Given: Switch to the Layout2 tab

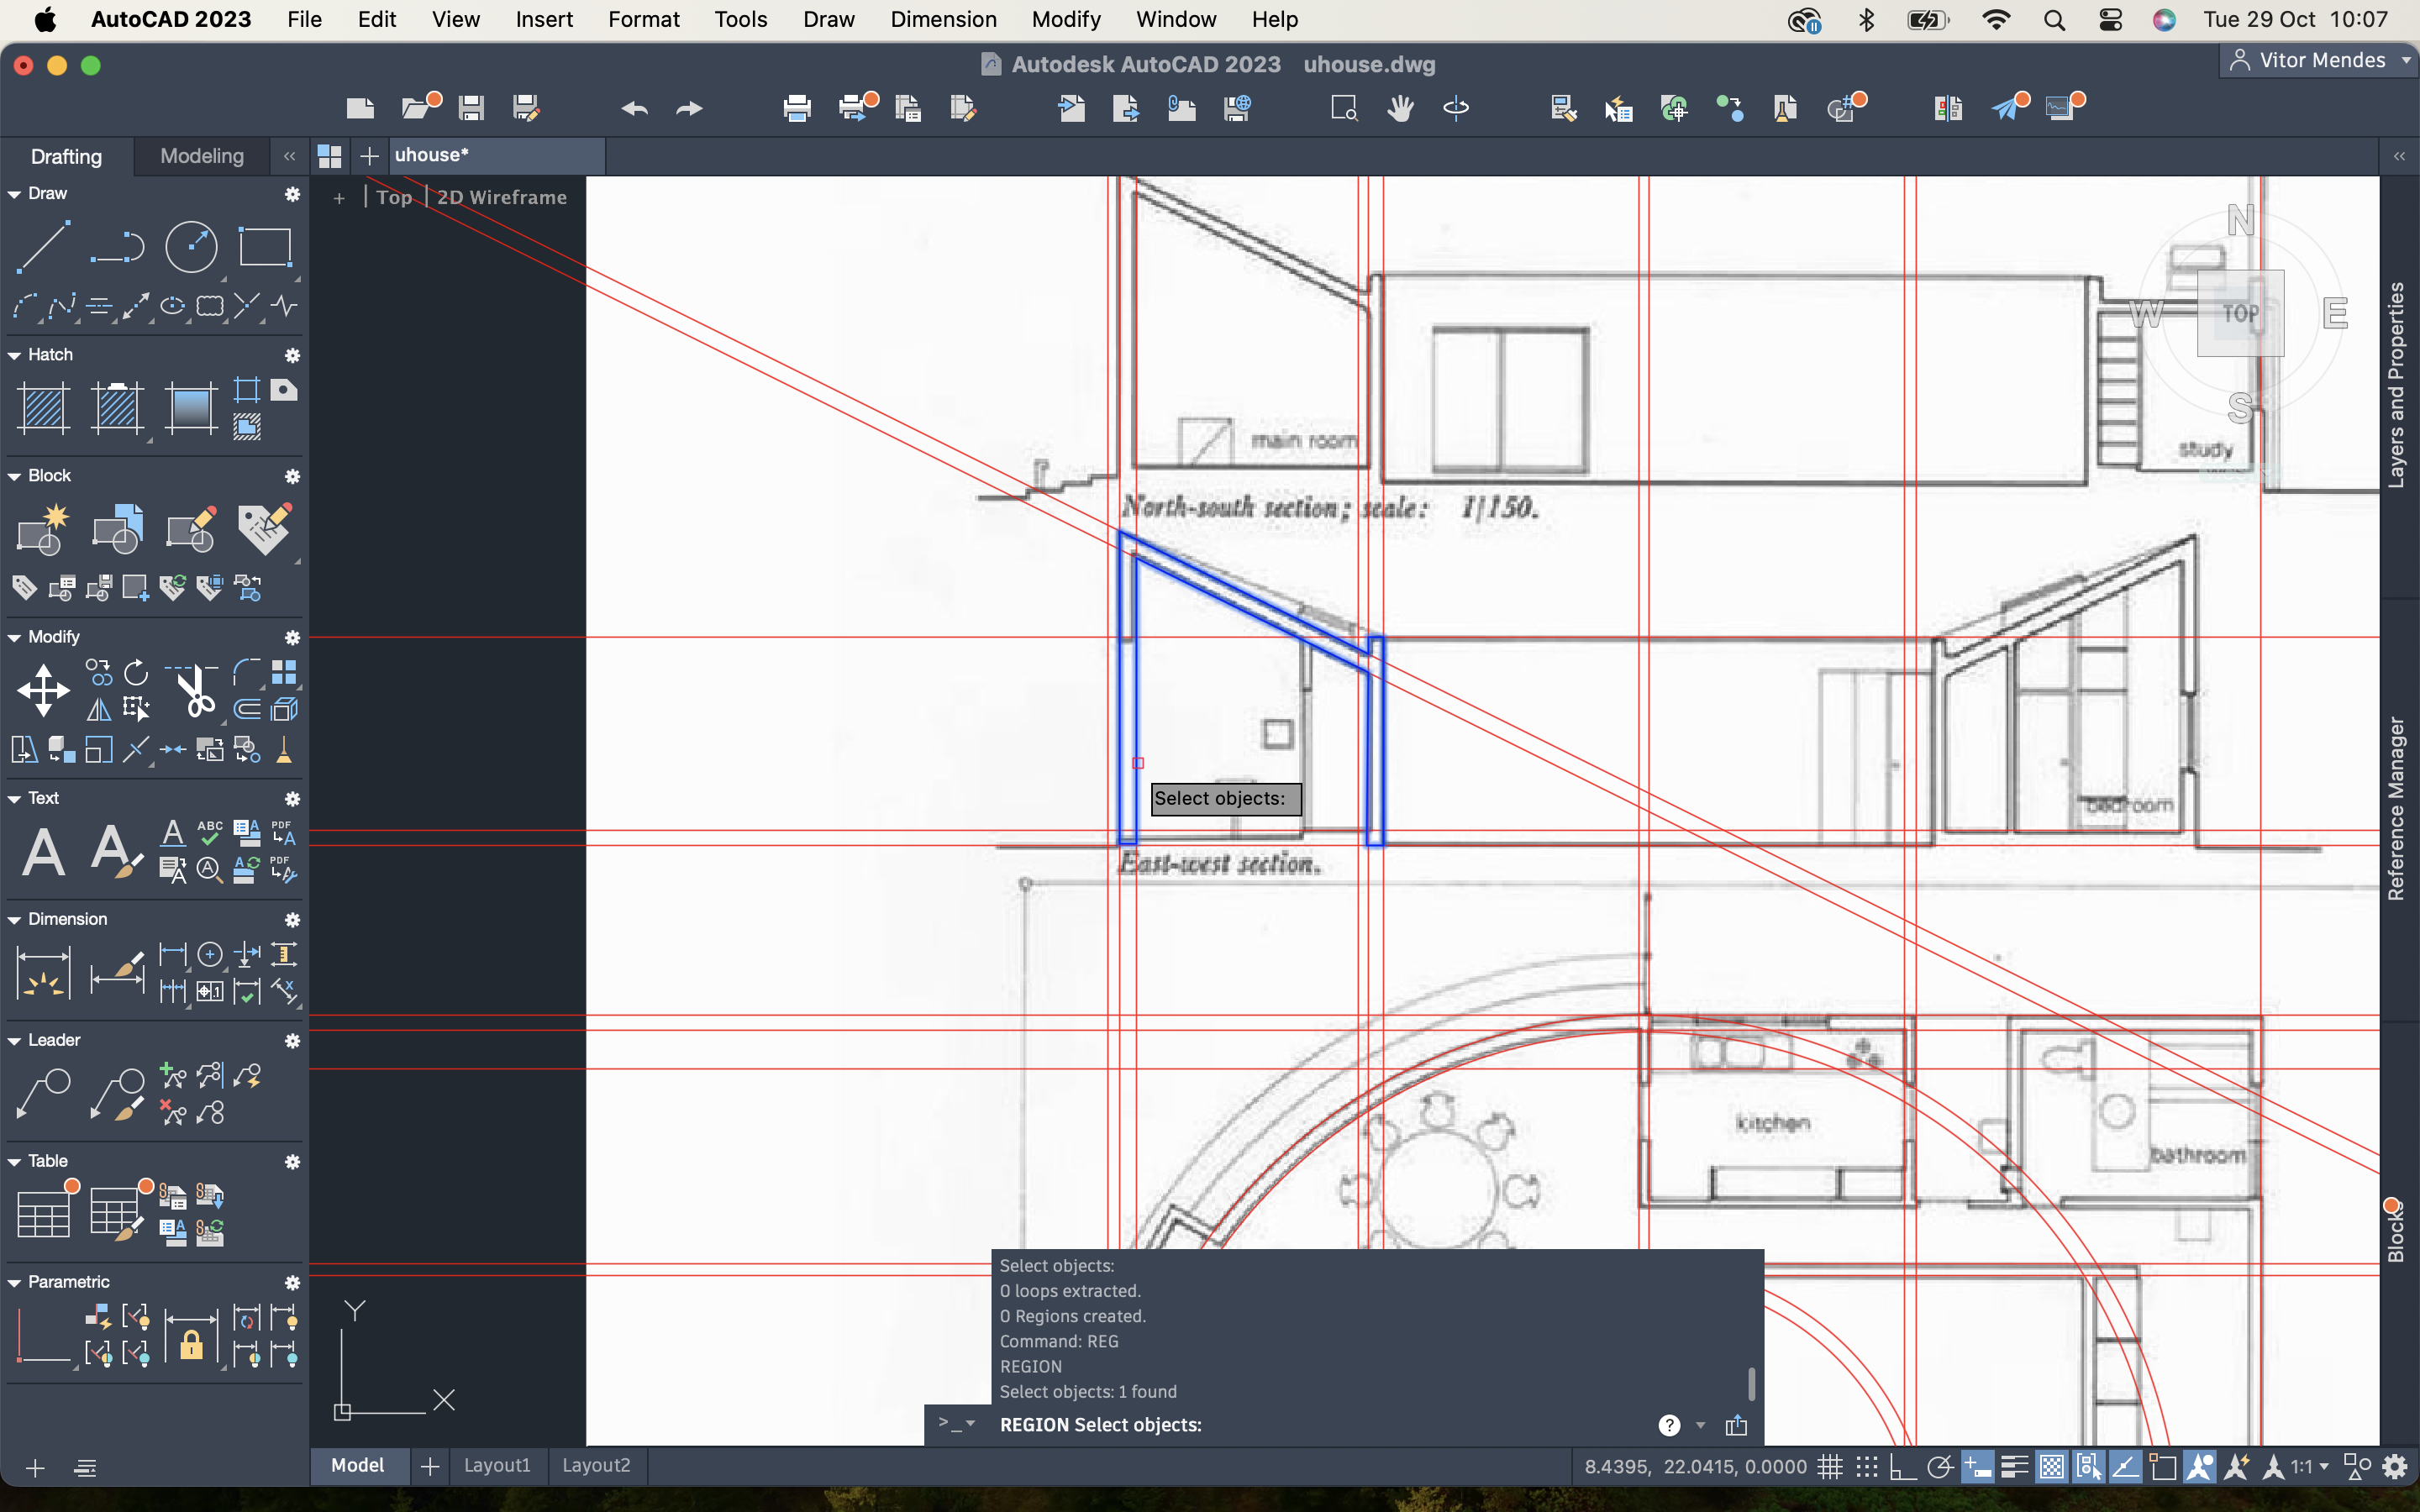Looking at the screenshot, I should [x=596, y=1465].
